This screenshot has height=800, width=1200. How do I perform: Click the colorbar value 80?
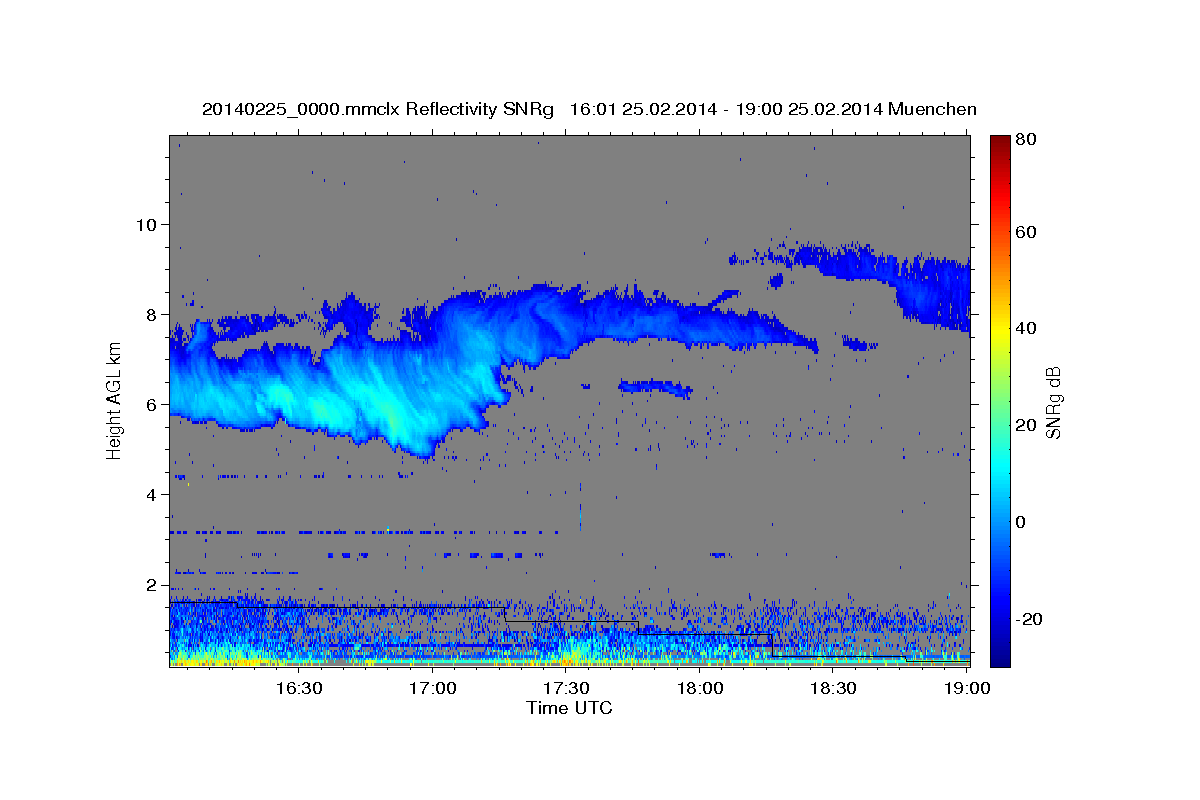[1025, 140]
